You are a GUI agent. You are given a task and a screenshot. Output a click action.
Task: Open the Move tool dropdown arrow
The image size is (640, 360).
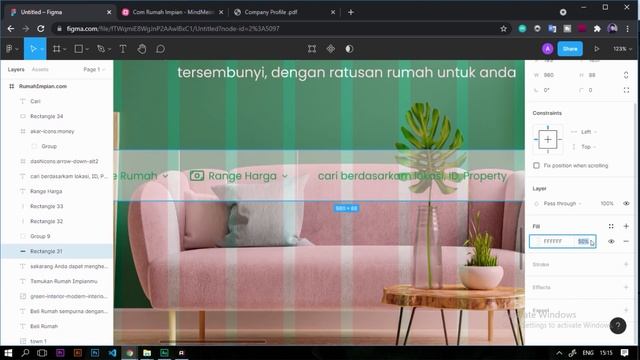42,49
